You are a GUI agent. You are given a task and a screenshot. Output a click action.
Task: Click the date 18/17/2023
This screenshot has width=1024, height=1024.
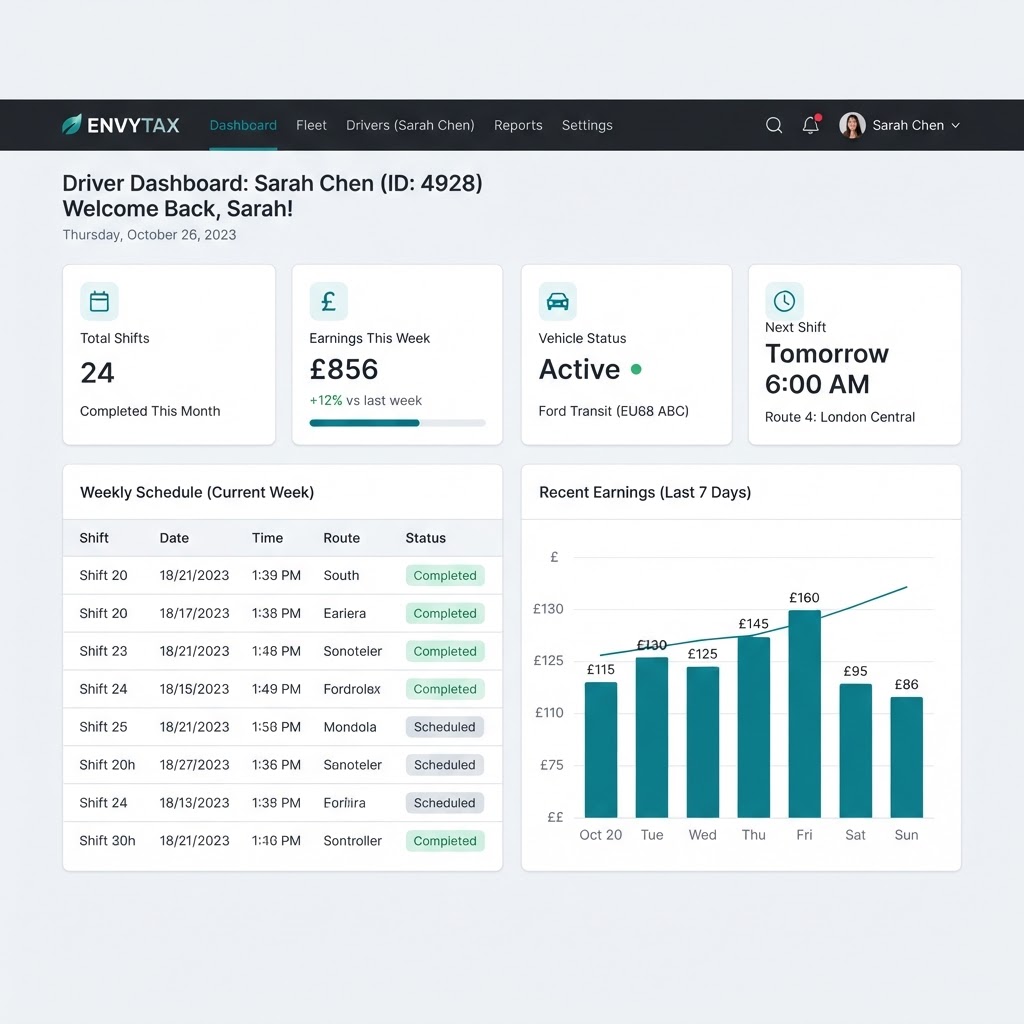click(x=195, y=613)
